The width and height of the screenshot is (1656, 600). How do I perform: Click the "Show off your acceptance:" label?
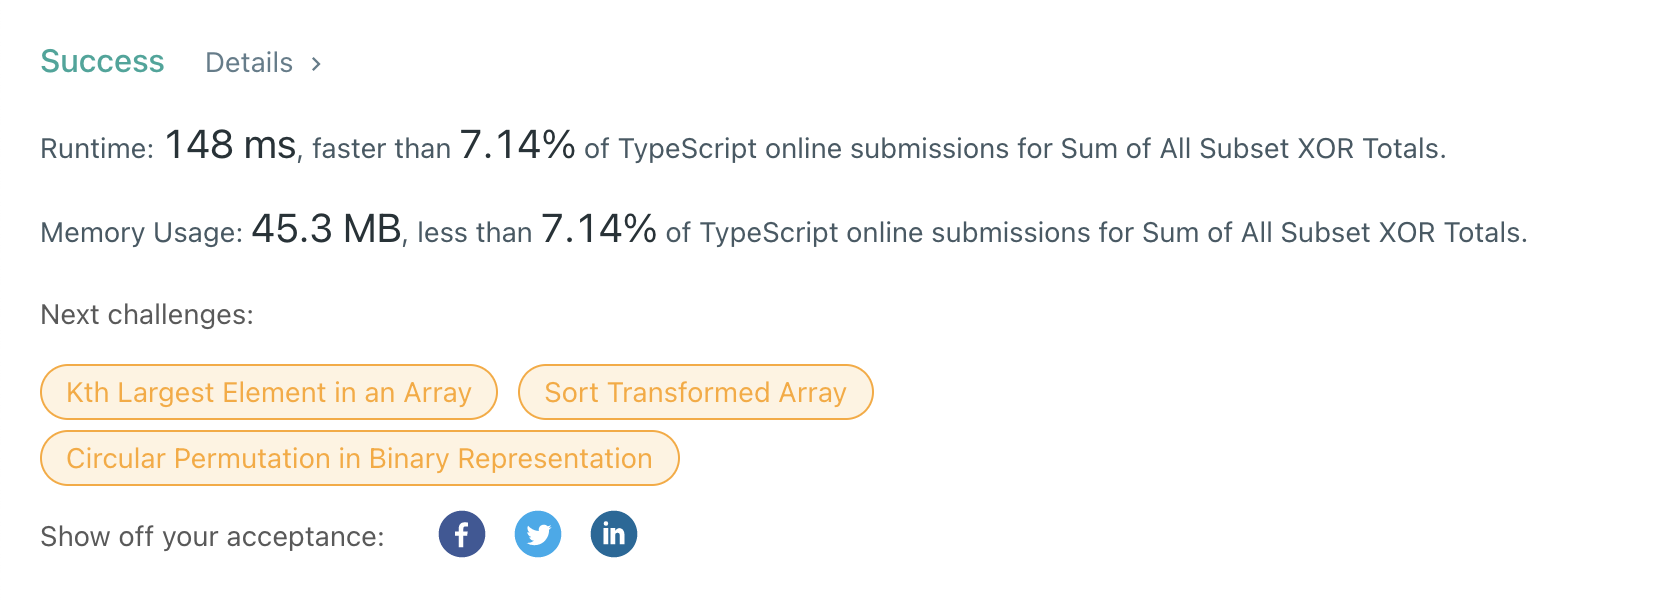(x=212, y=537)
